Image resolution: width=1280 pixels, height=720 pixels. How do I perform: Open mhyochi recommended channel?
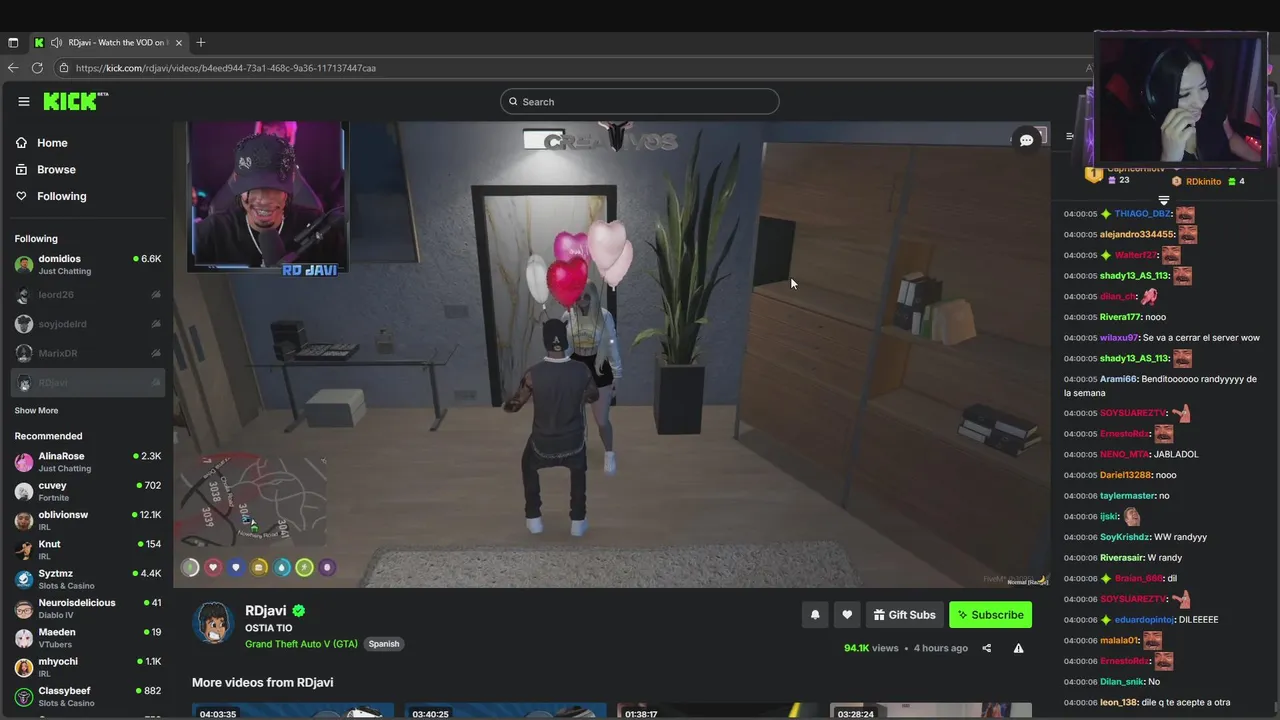(88, 667)
